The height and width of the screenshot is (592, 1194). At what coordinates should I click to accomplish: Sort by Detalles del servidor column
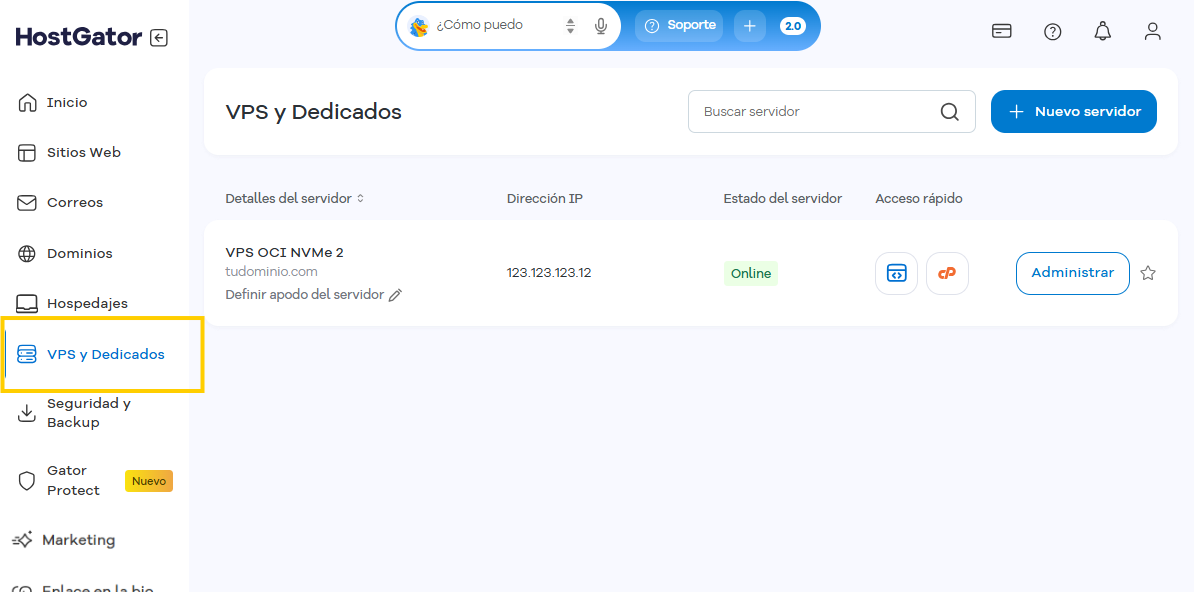[x=295, y=199]
